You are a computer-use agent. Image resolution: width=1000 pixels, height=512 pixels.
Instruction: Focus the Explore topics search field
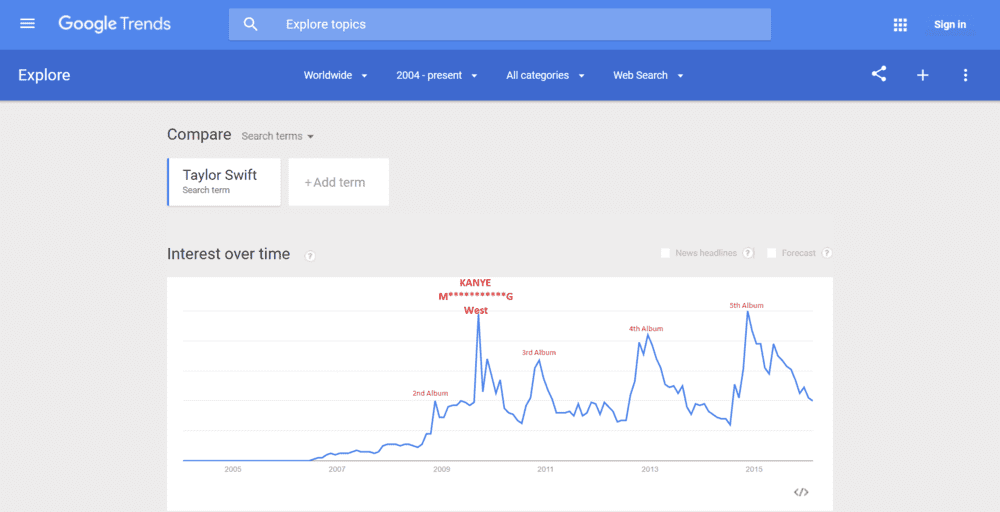tap(499, 24)
